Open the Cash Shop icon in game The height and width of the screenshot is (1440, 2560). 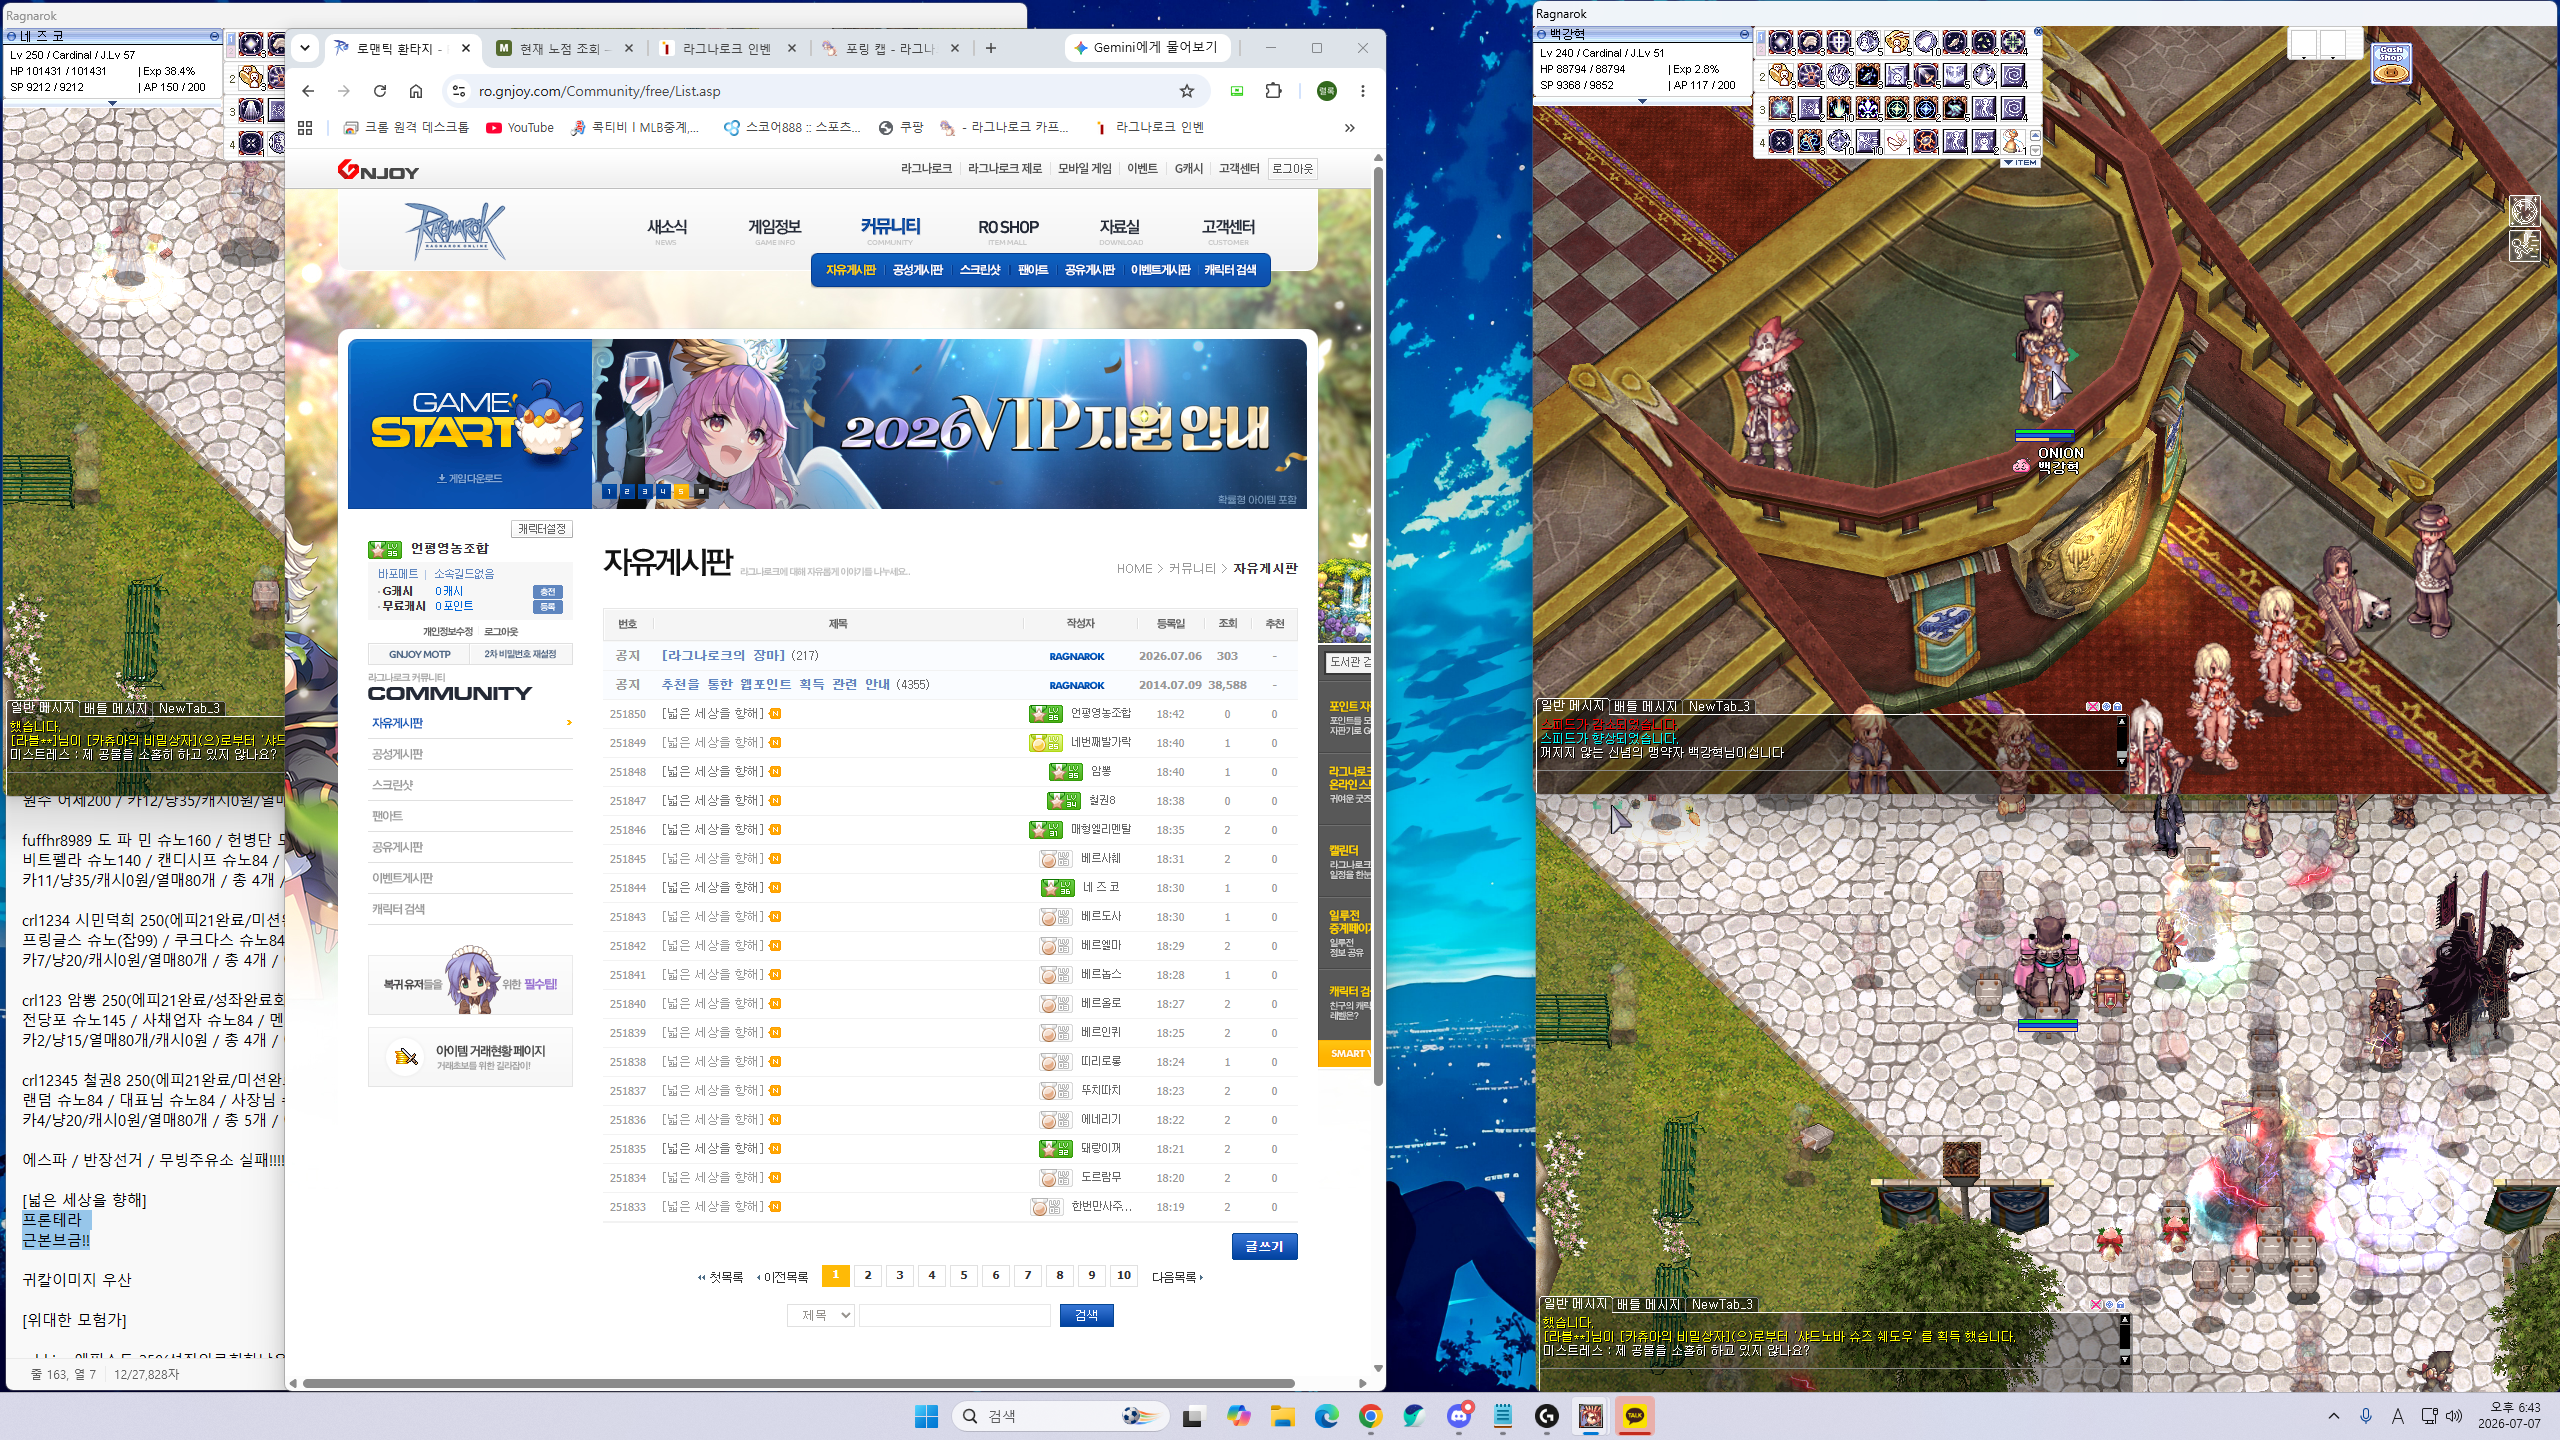pos(2391,63)
